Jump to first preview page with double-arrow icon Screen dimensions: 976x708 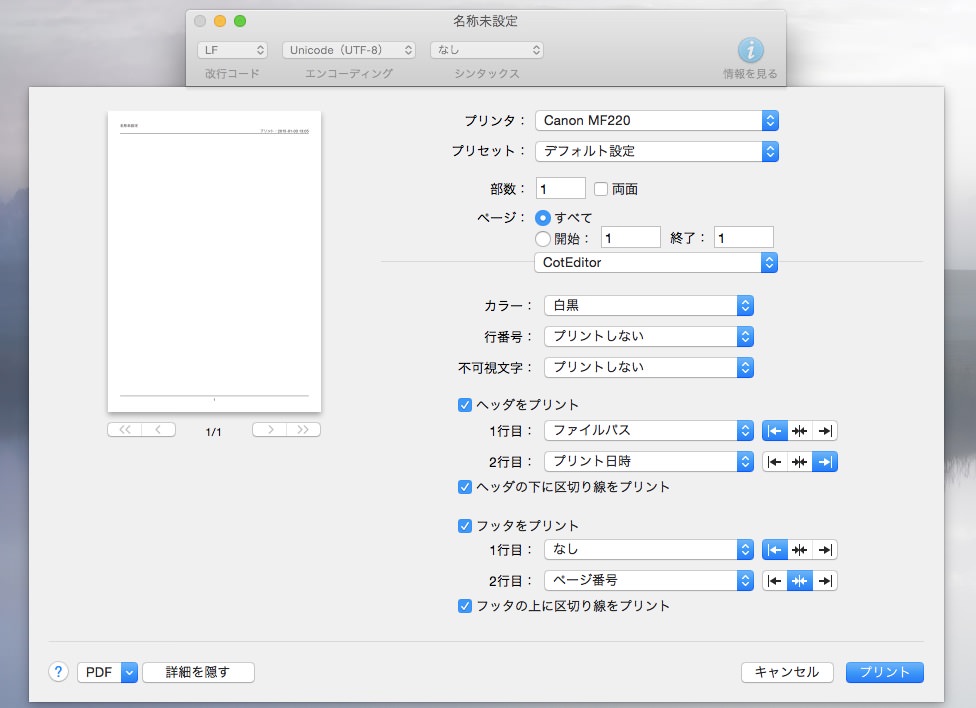point(122,429)
